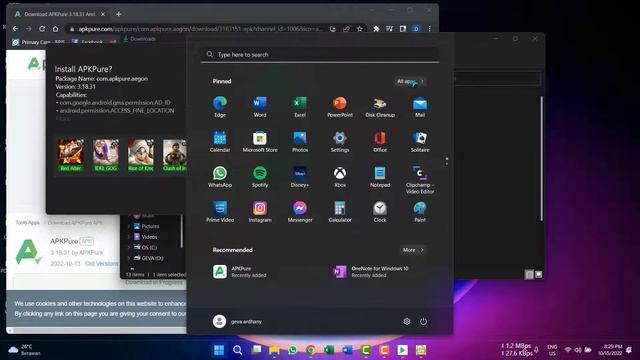Open a new Chrome tab
640x360 pixels.
[x=119, y=14]
